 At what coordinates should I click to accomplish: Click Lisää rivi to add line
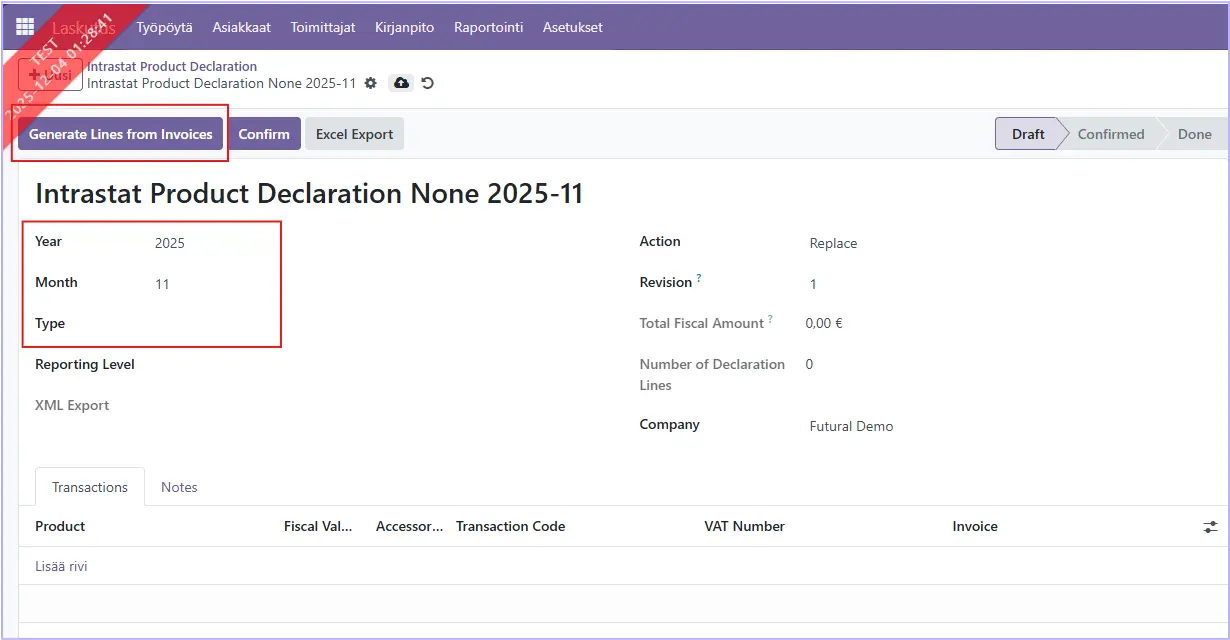coord(61,566)
